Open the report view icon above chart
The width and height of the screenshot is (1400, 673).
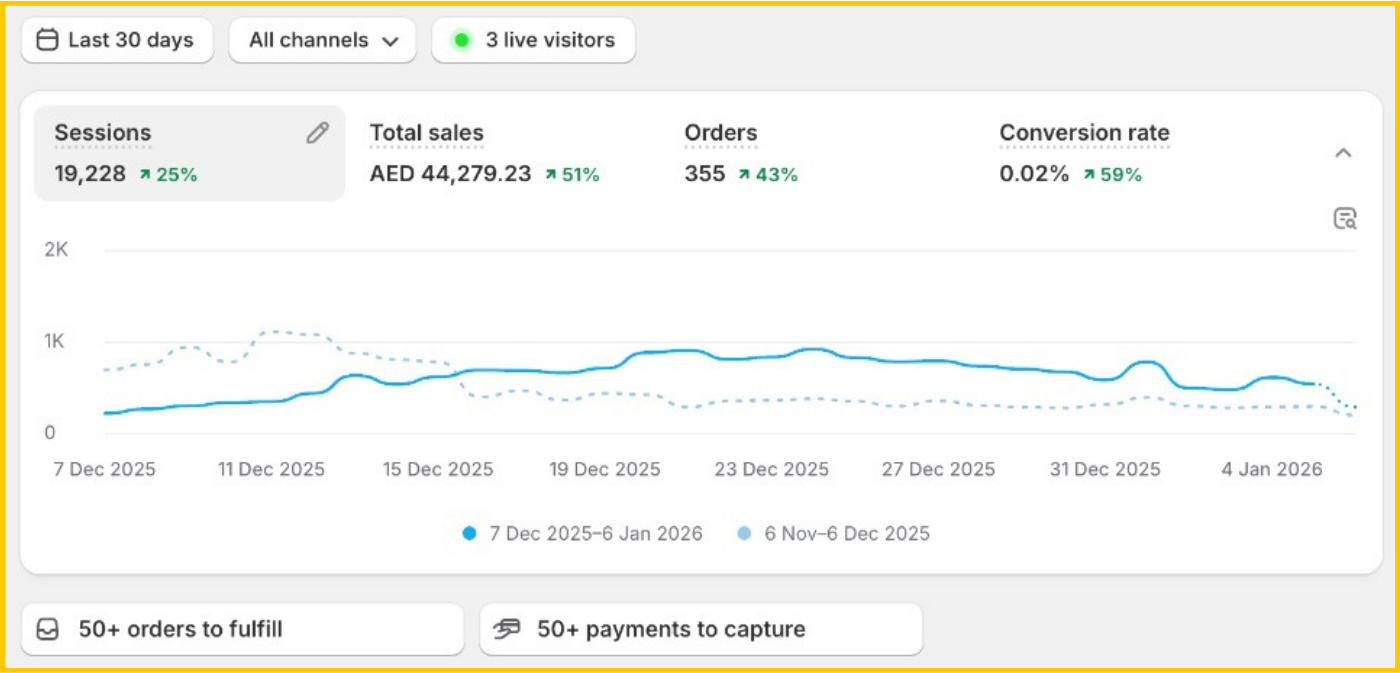1345,219
